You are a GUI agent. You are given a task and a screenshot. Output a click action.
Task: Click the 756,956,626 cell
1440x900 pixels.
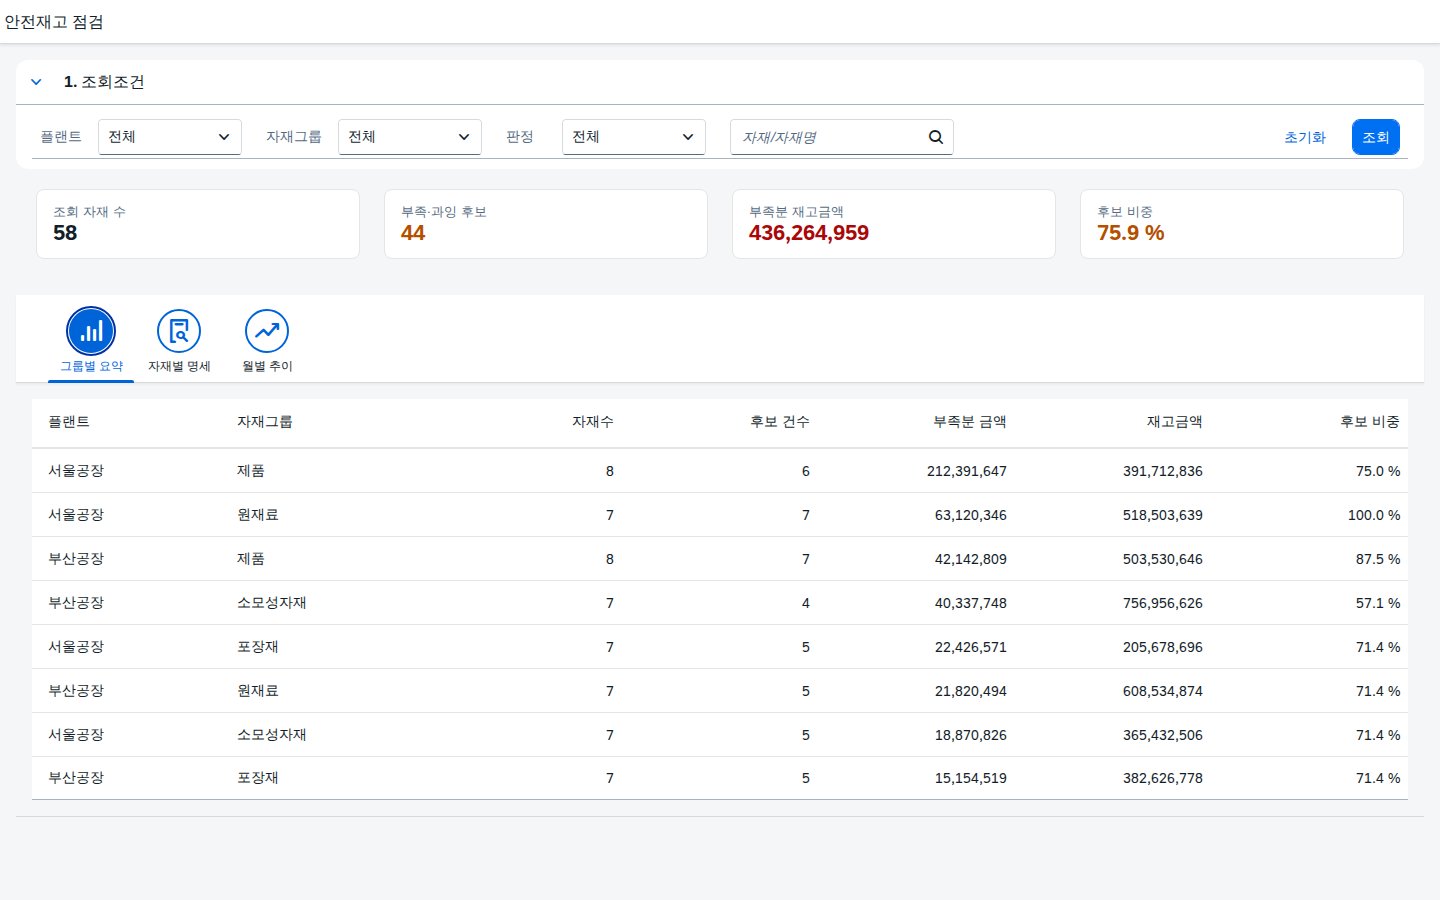click(1163, 603)
